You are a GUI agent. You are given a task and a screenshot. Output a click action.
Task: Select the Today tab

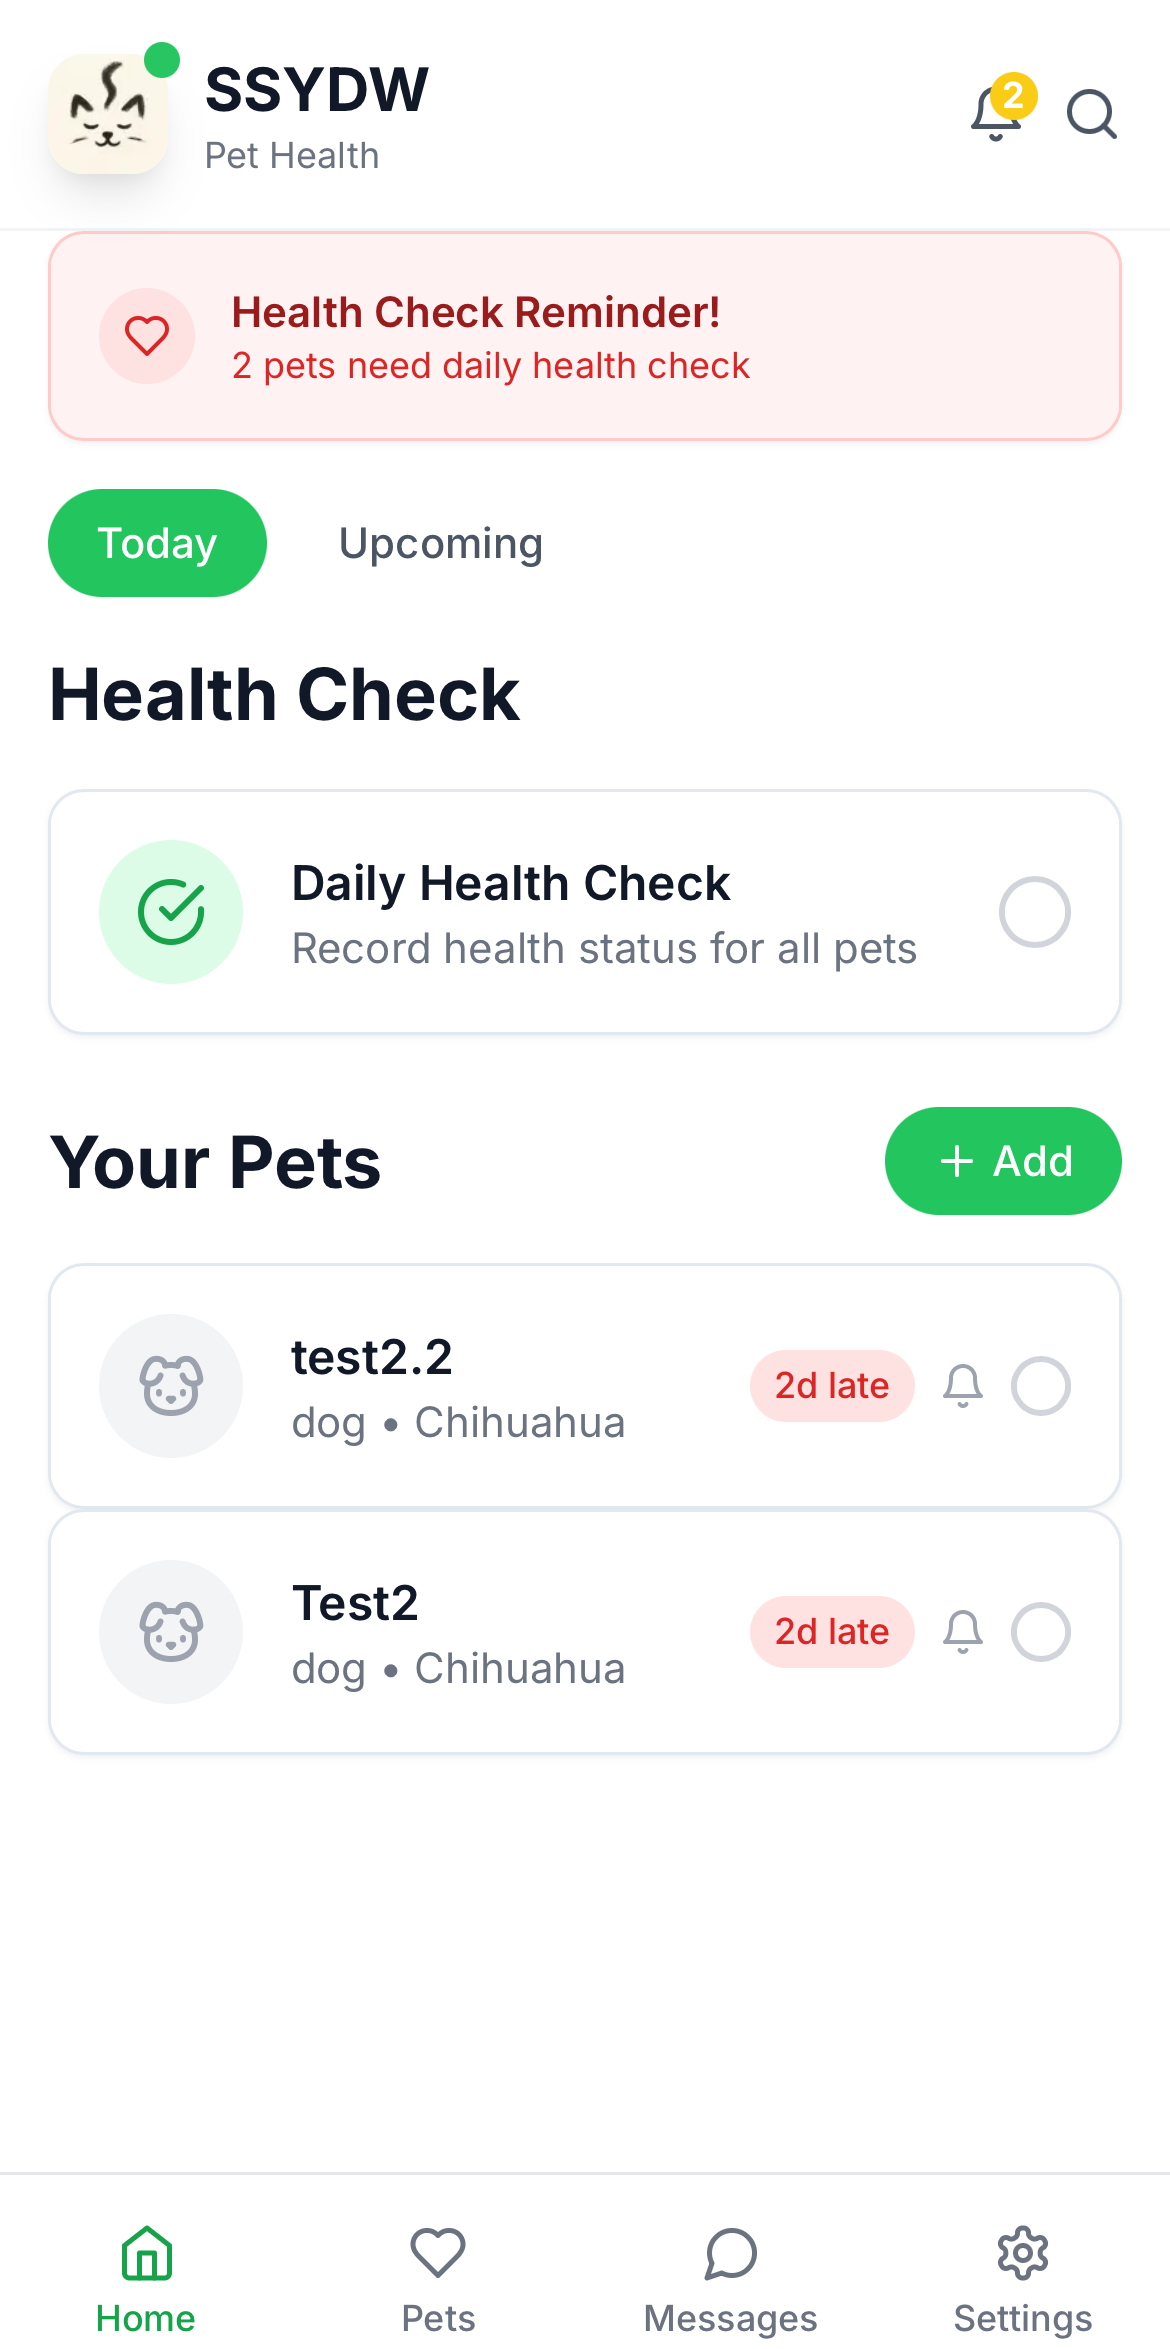(x=157, y=544)
